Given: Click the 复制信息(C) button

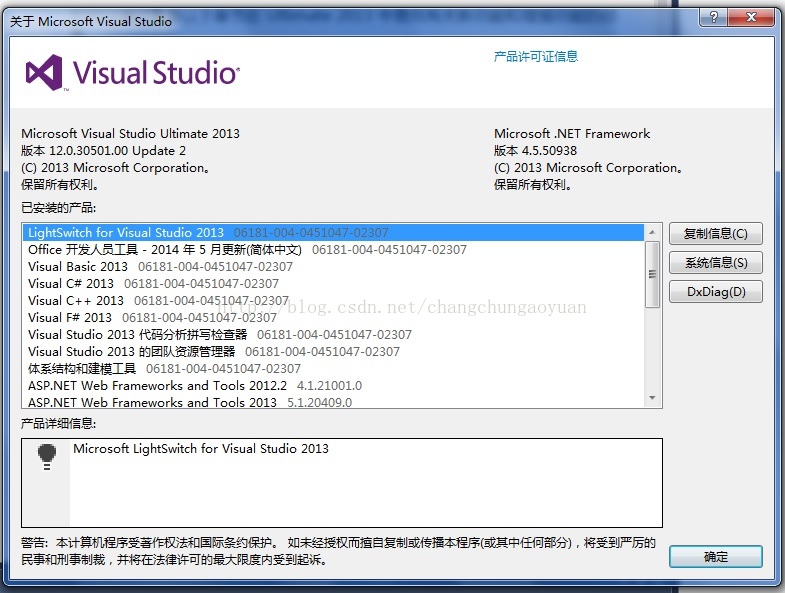Looking at the screenshot, I should [x=715, y=233].
